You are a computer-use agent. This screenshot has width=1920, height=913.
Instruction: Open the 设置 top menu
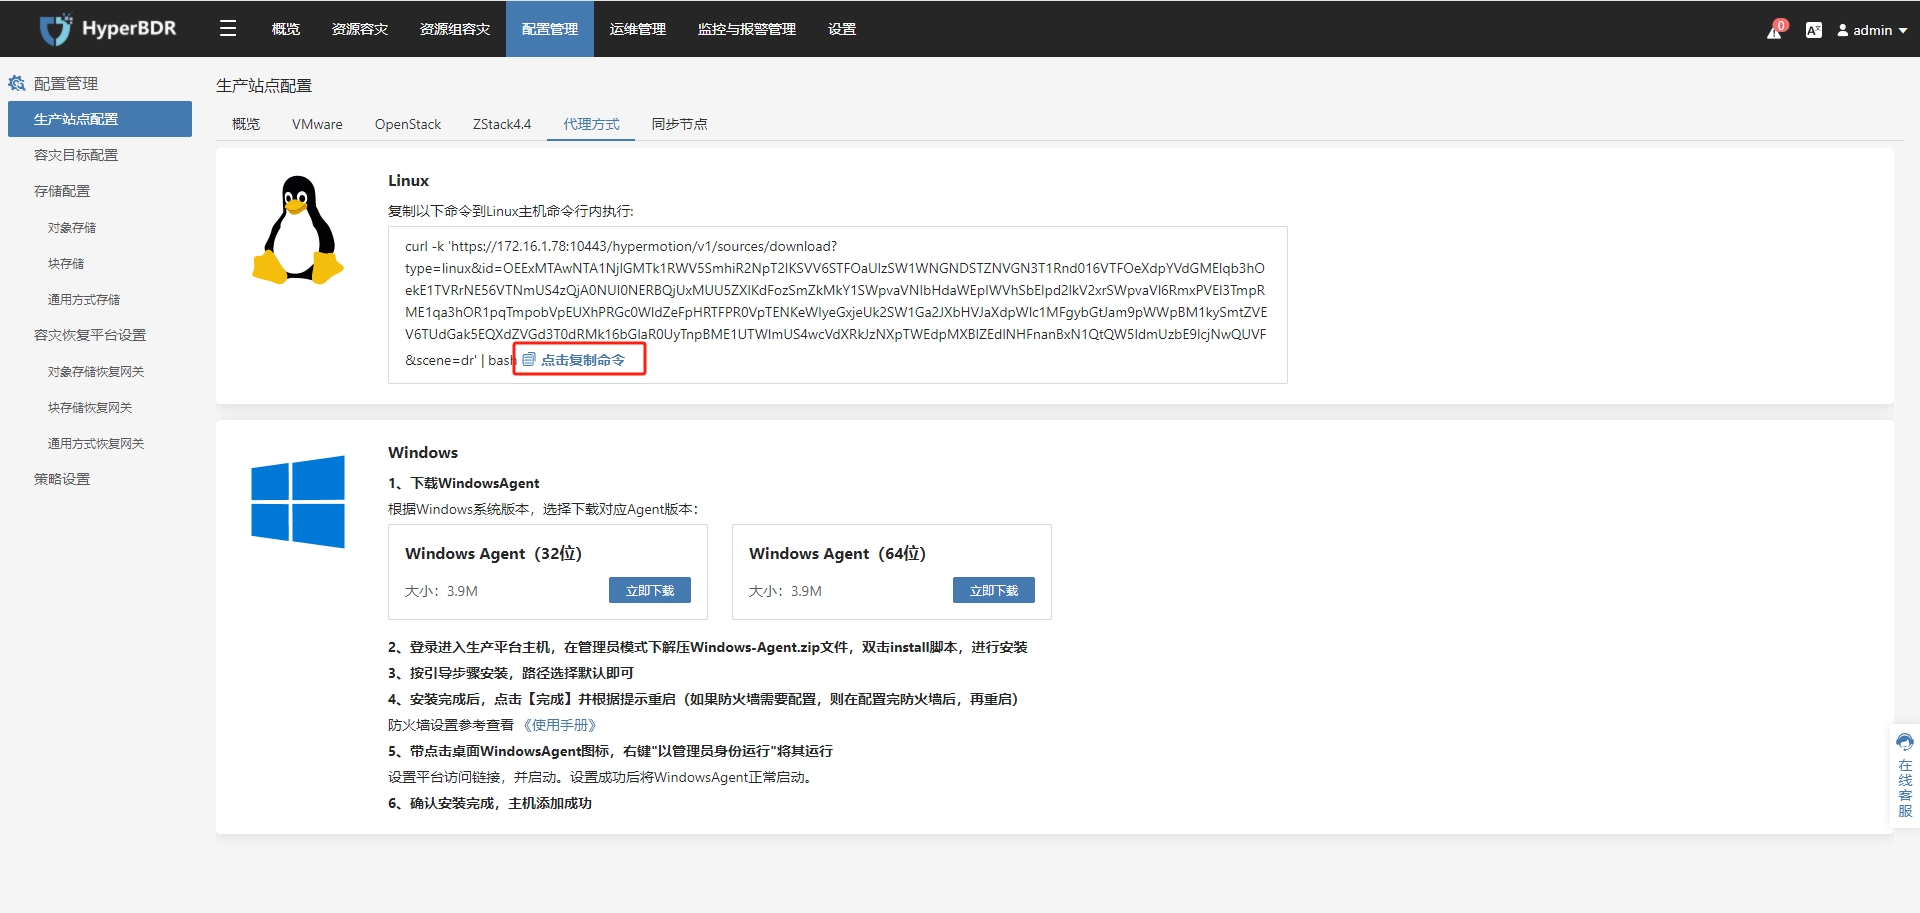tap(842, 29)
